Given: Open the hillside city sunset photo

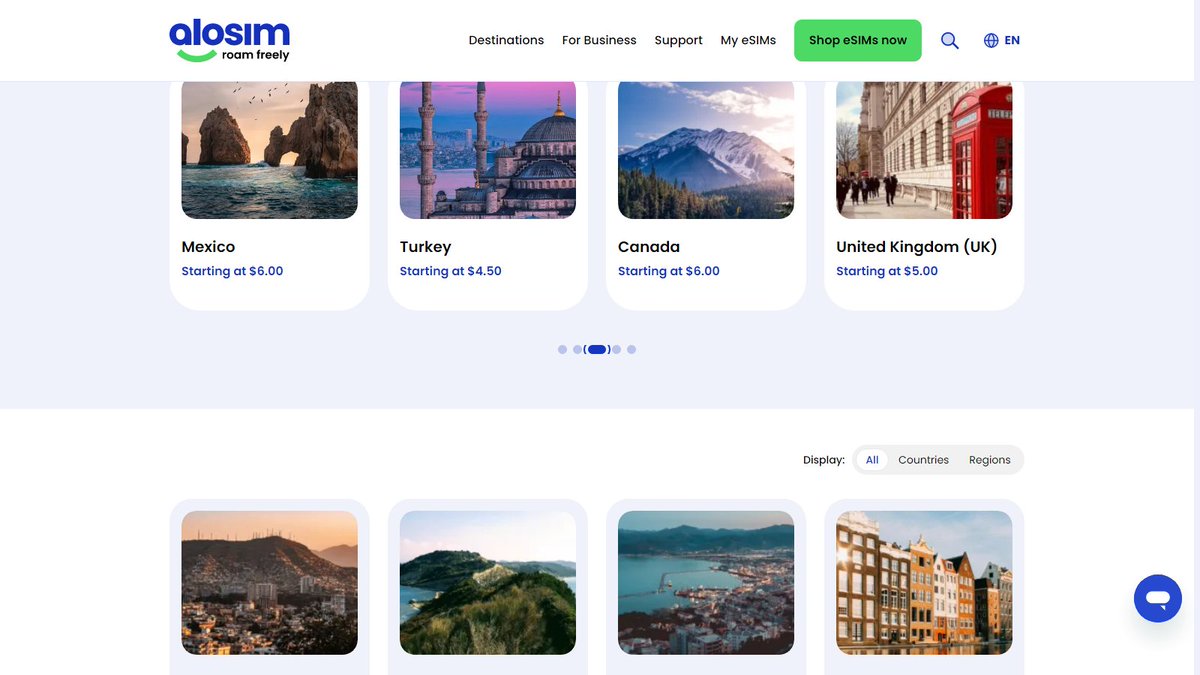Looking at the screenshot, I should click(x=269, y=583).
